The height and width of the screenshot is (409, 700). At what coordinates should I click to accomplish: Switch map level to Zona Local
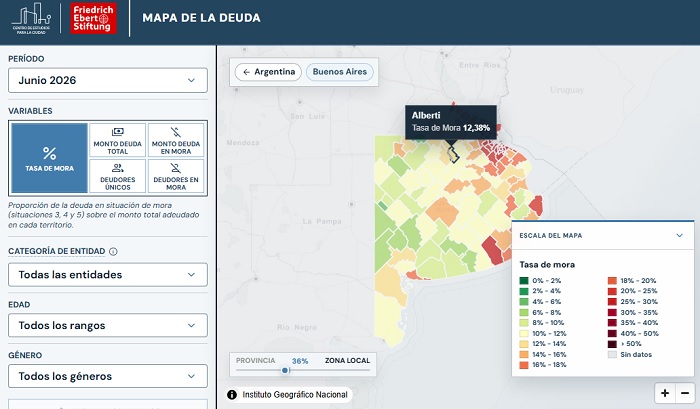point(347,360)
